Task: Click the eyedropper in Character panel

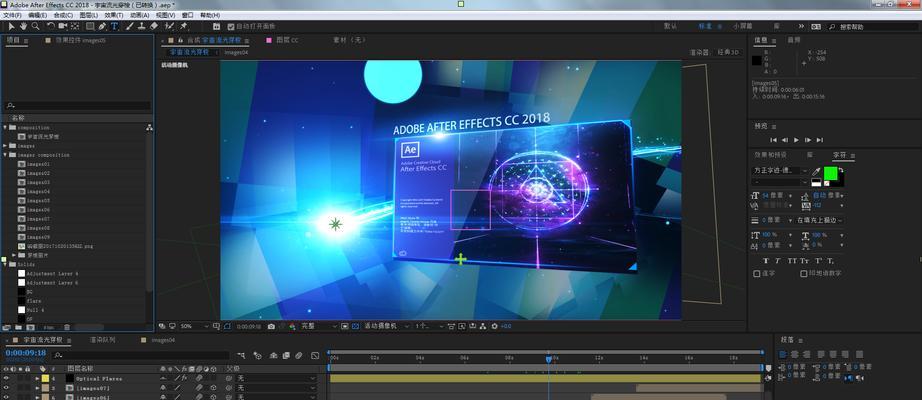Action: pyautogui.click(x=816, y=172)
